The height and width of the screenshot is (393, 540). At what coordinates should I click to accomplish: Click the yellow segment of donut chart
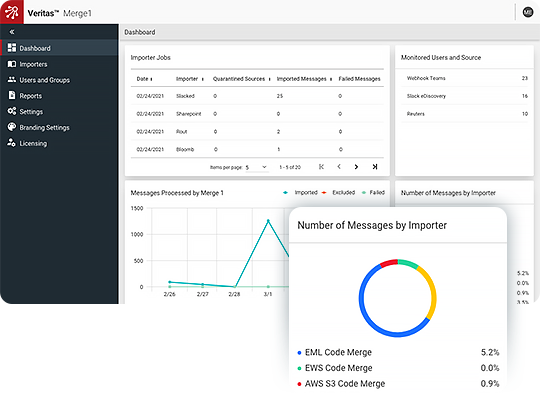pyautogui.click(x=430, y=290)
